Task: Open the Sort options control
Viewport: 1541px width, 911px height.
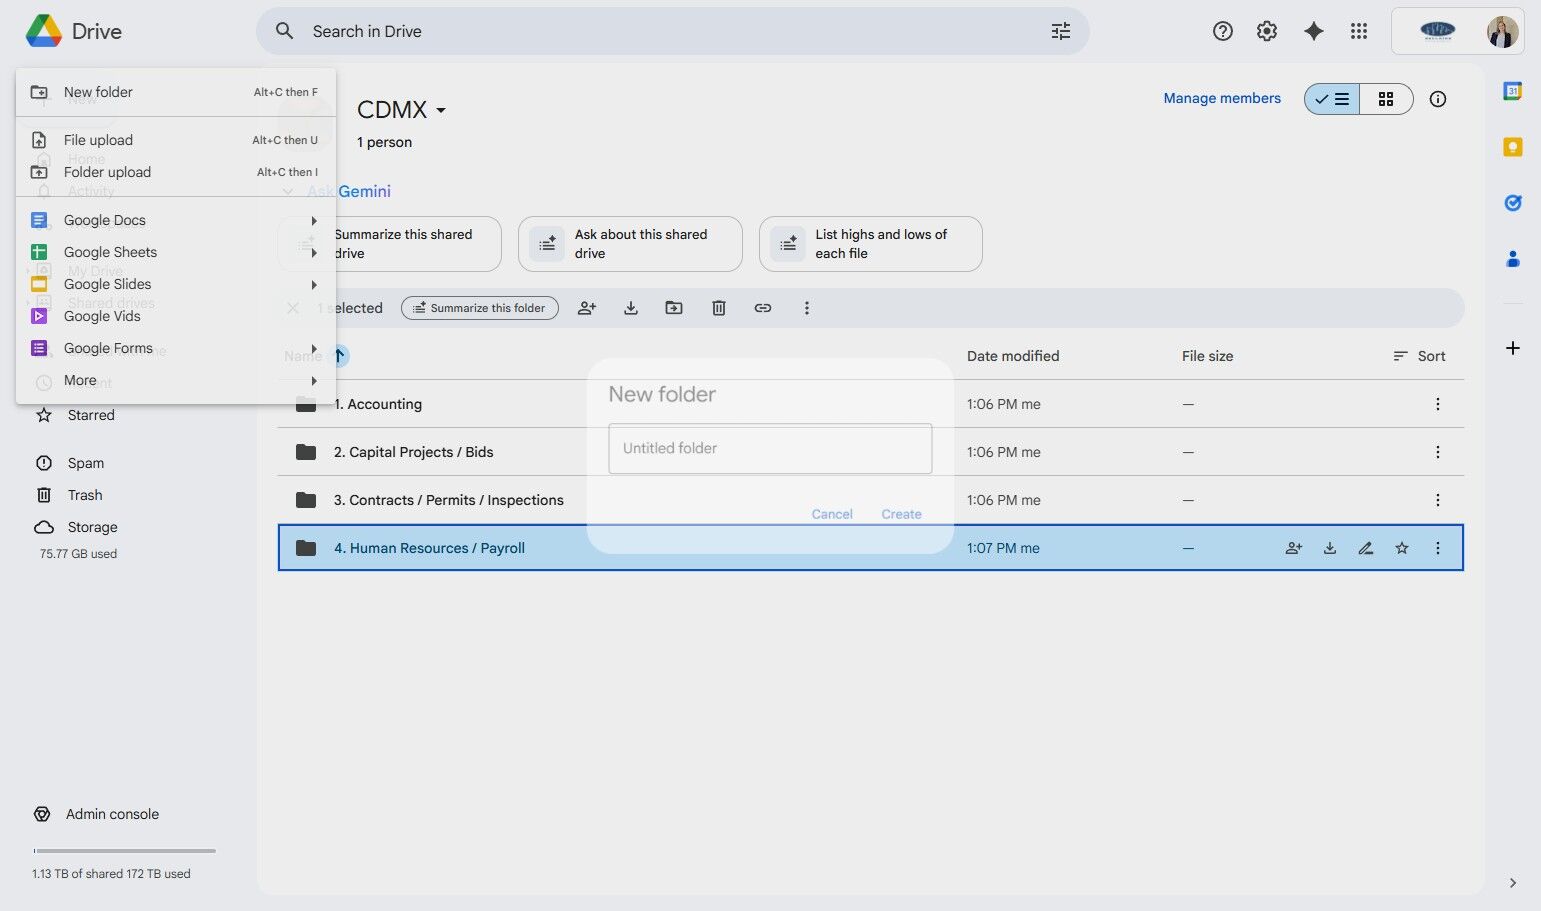Action: pos(1419,356)
